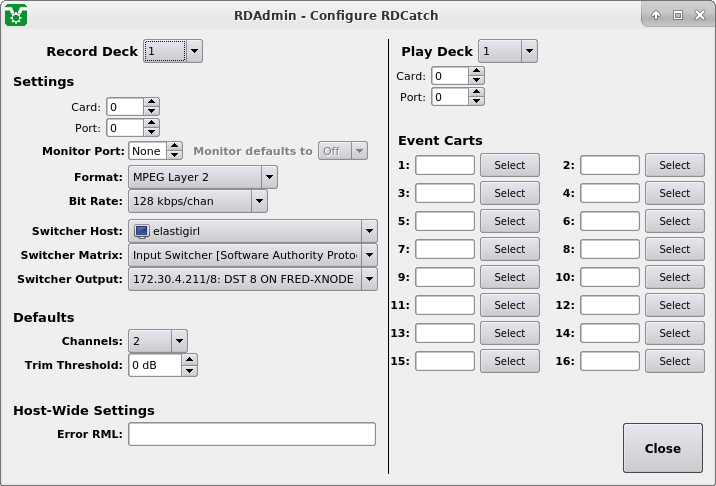Click the Close button
Image resolution: width=716 pixels, height=486 pixels.
pyautogui.click(x=662, y=448)
